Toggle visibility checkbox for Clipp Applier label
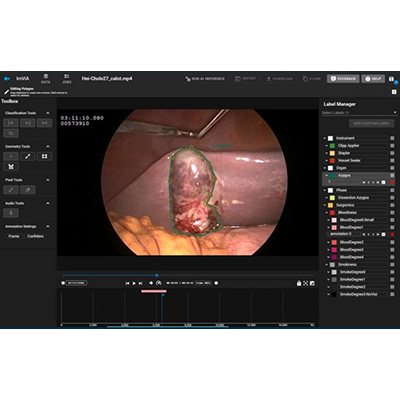This screenshot has width=400, height=400. tap(392, 146)
